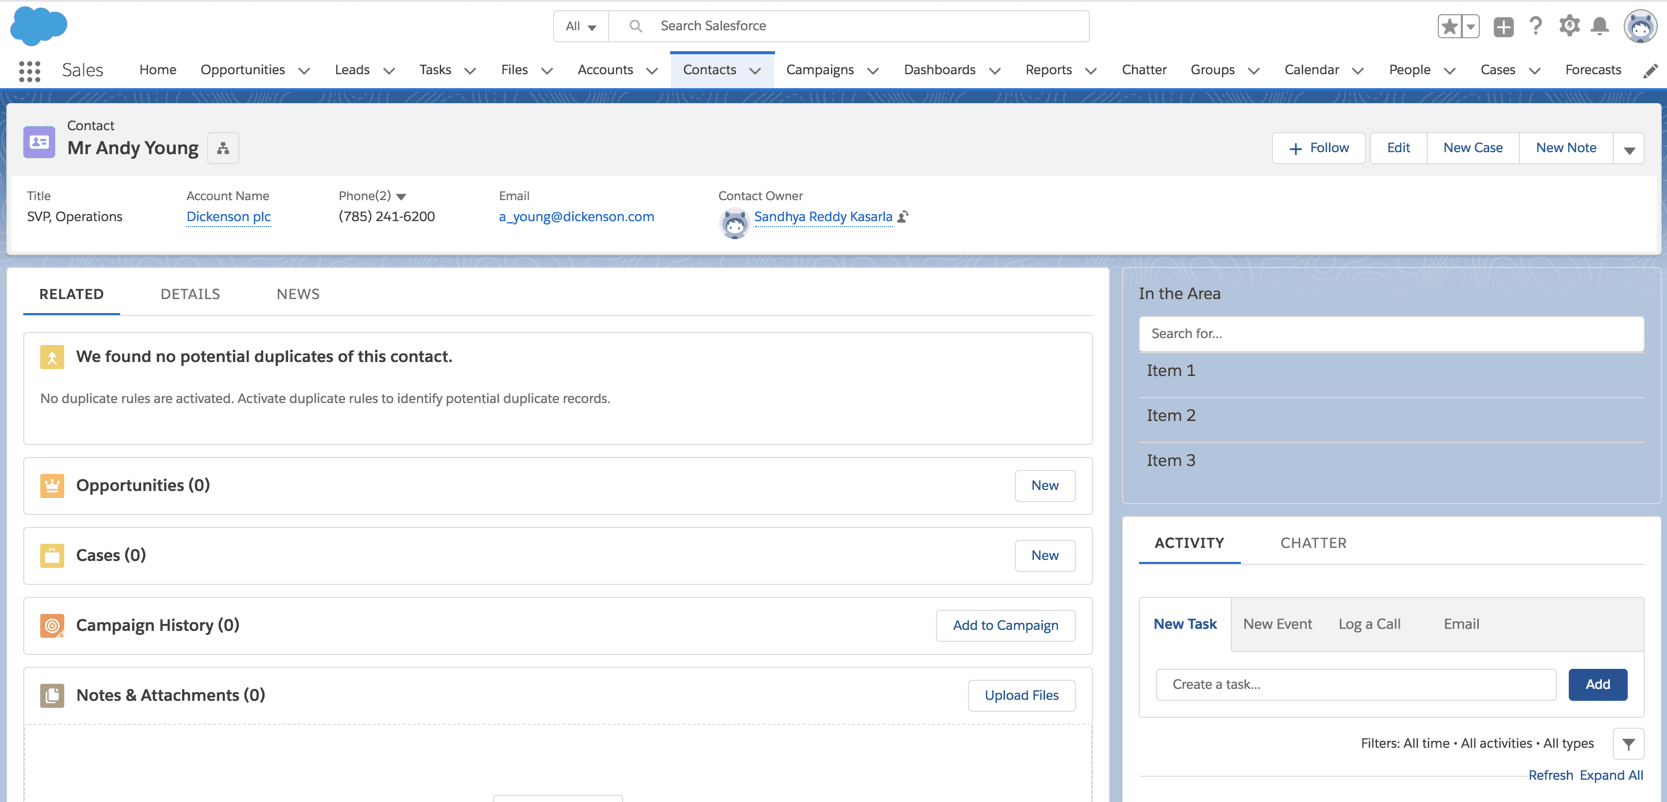This screenshot has width=1667, height=802.
Task: Open the Notifications bell
Action: pyautogui.click(x=1600, y=26)
